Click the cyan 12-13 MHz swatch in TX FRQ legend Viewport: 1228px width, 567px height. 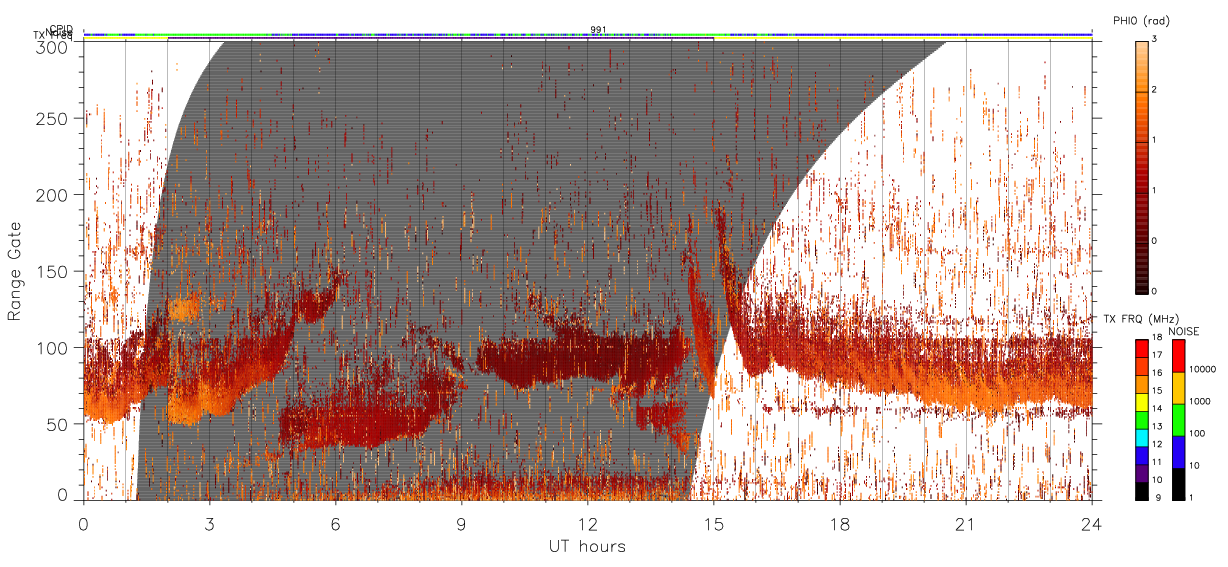(1141, 437)
